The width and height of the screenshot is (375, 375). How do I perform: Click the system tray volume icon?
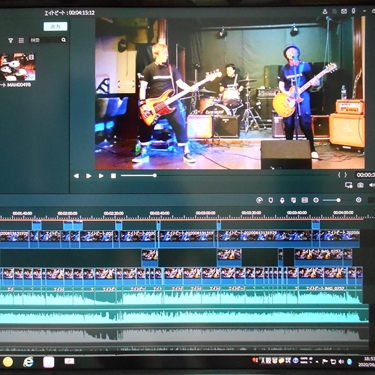(x=341, y=362)
